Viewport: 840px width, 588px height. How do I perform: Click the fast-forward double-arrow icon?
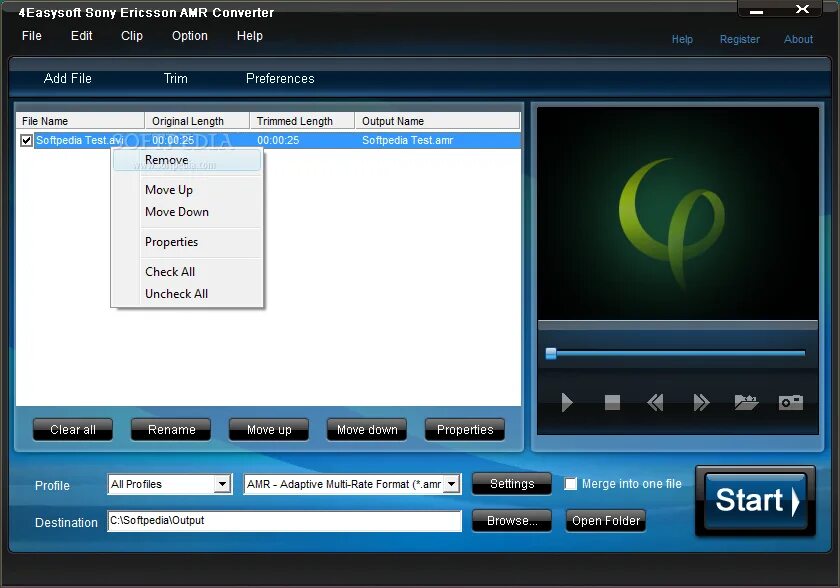click(701, 402)
